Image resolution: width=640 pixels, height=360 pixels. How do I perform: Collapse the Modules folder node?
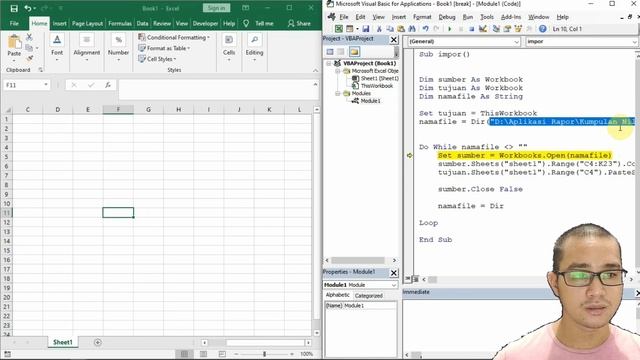point(338,93)
